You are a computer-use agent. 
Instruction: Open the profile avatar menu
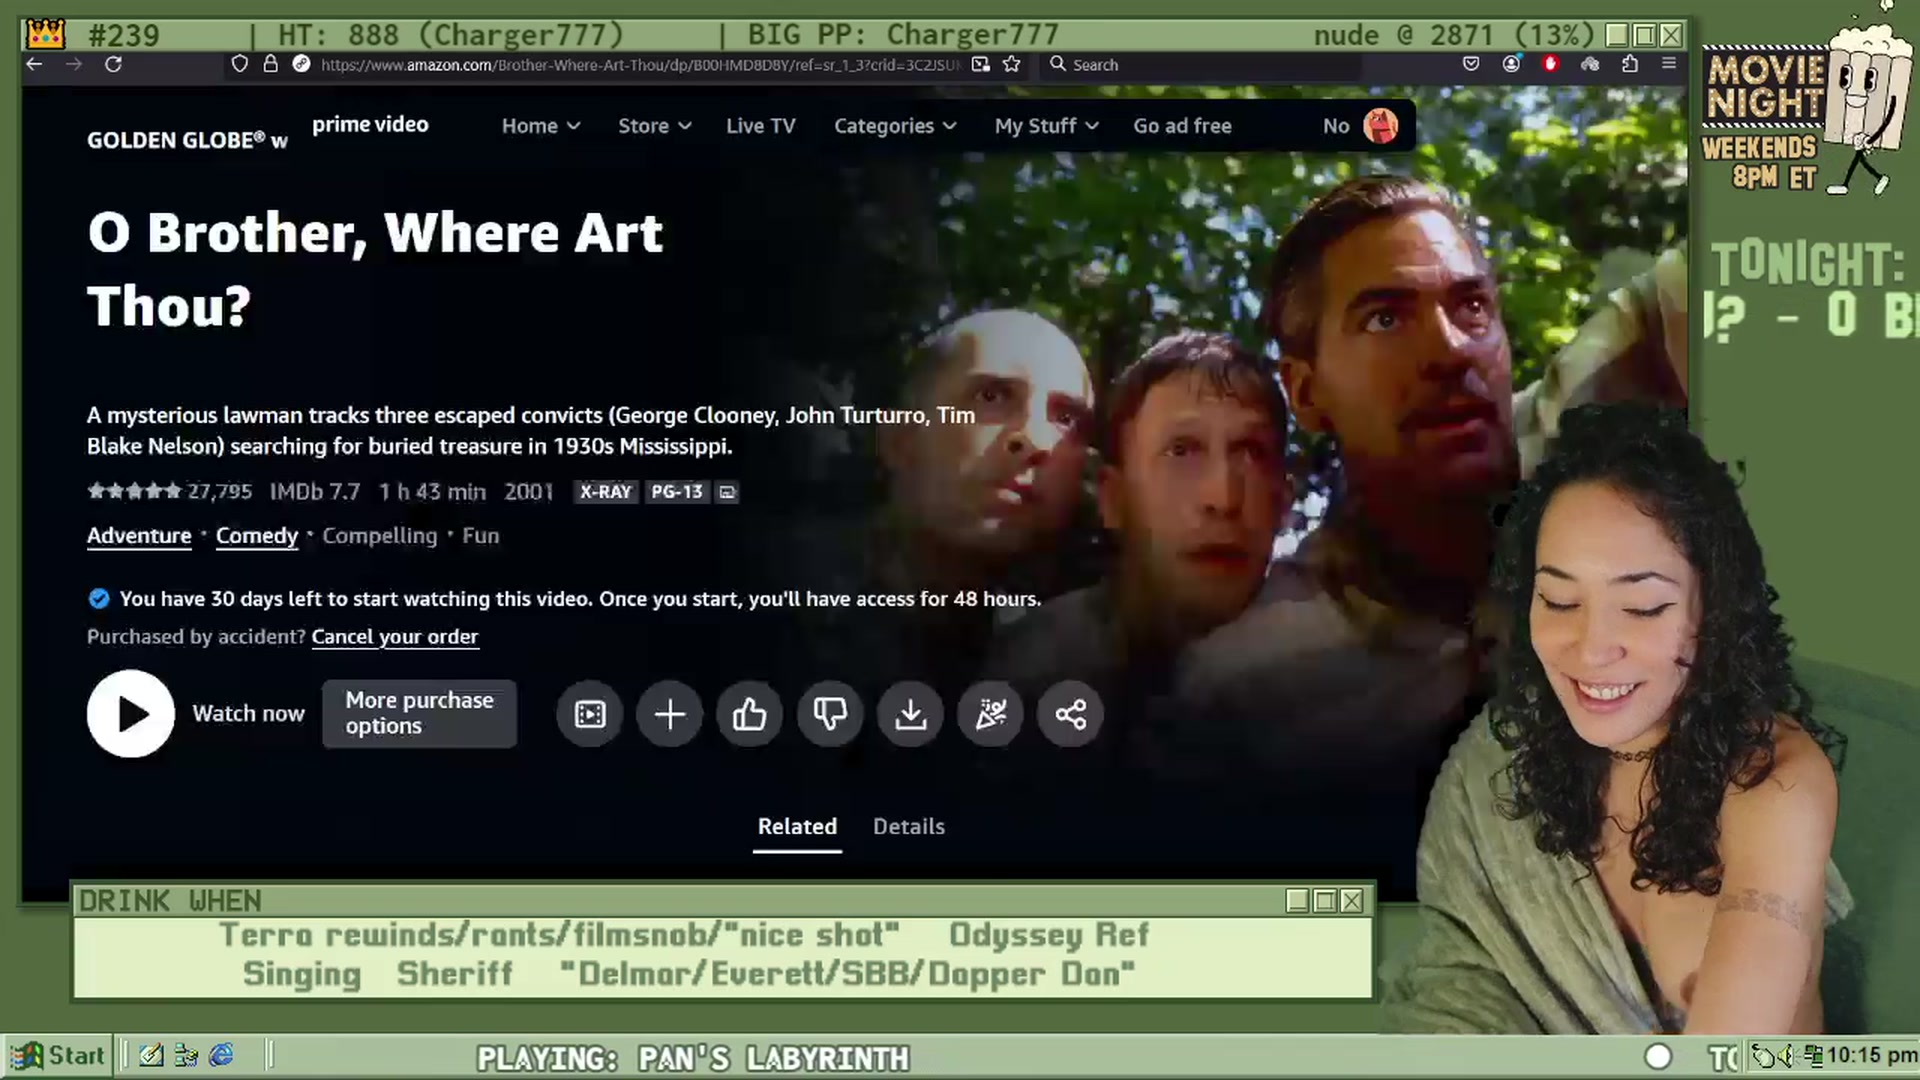(x=1381, y=126)
